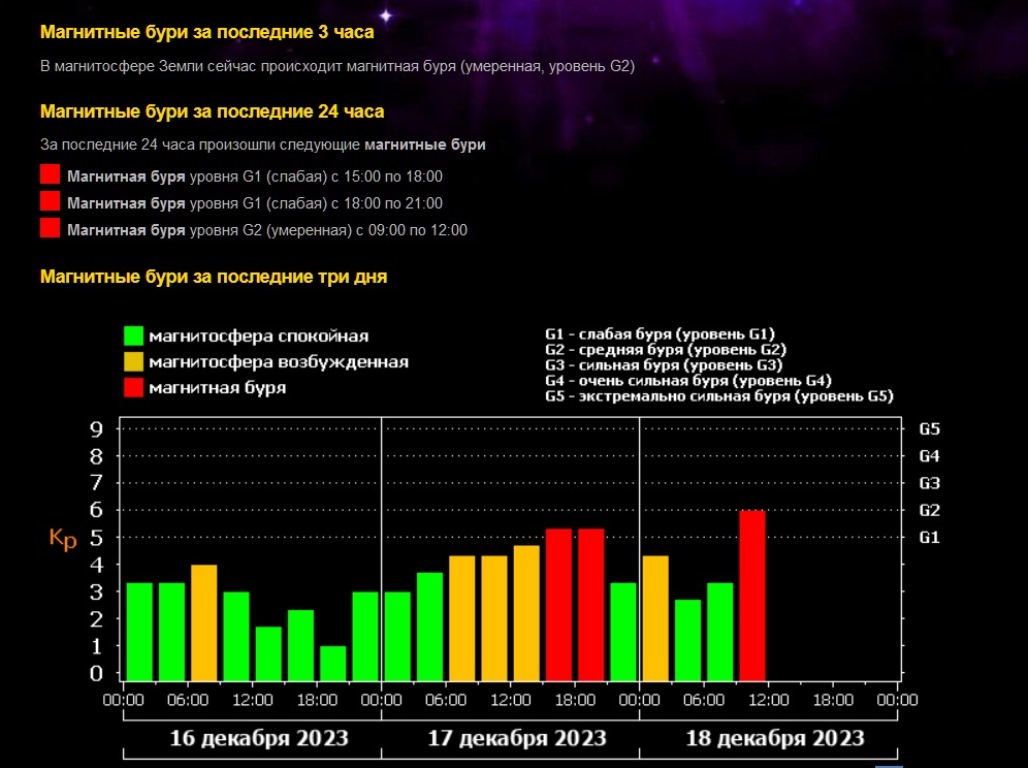Click the '17 декабря 2023' date label
Screen dimensions: 1028x768
point(517,739)
